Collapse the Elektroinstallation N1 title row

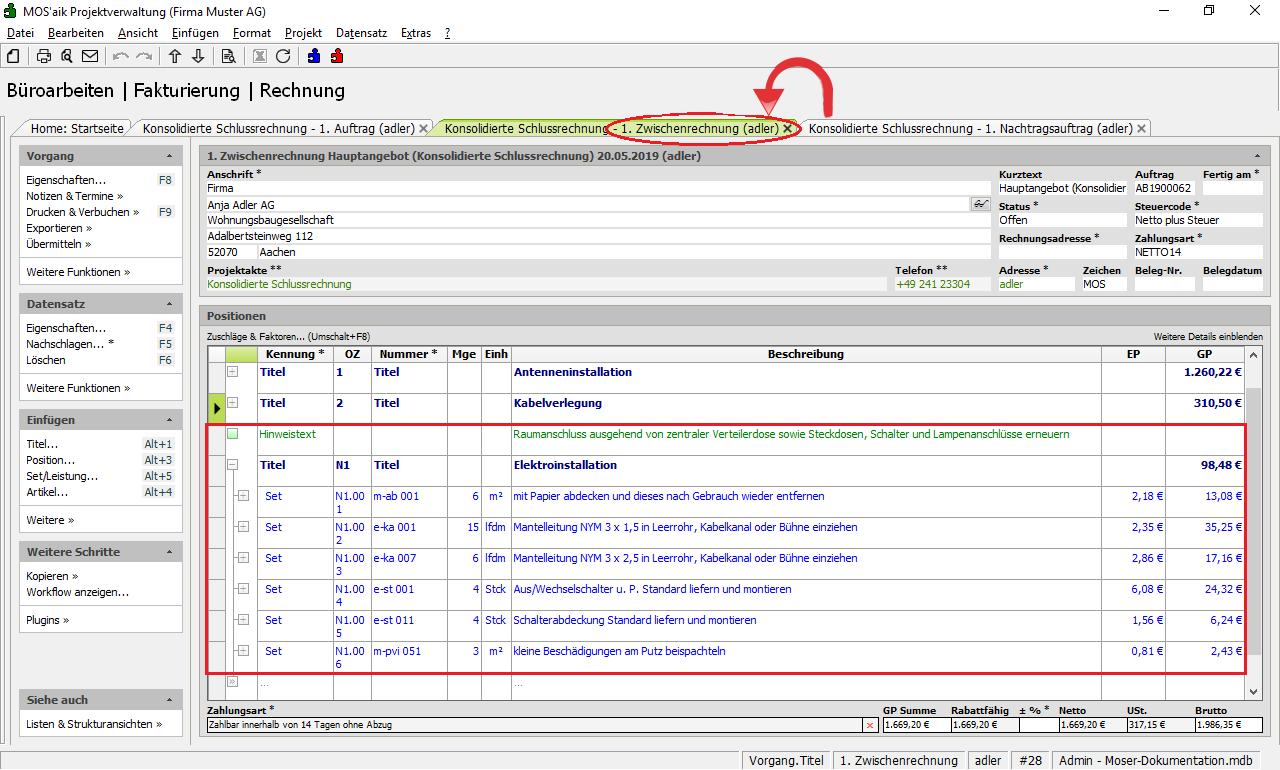click(x=232, y=465)
